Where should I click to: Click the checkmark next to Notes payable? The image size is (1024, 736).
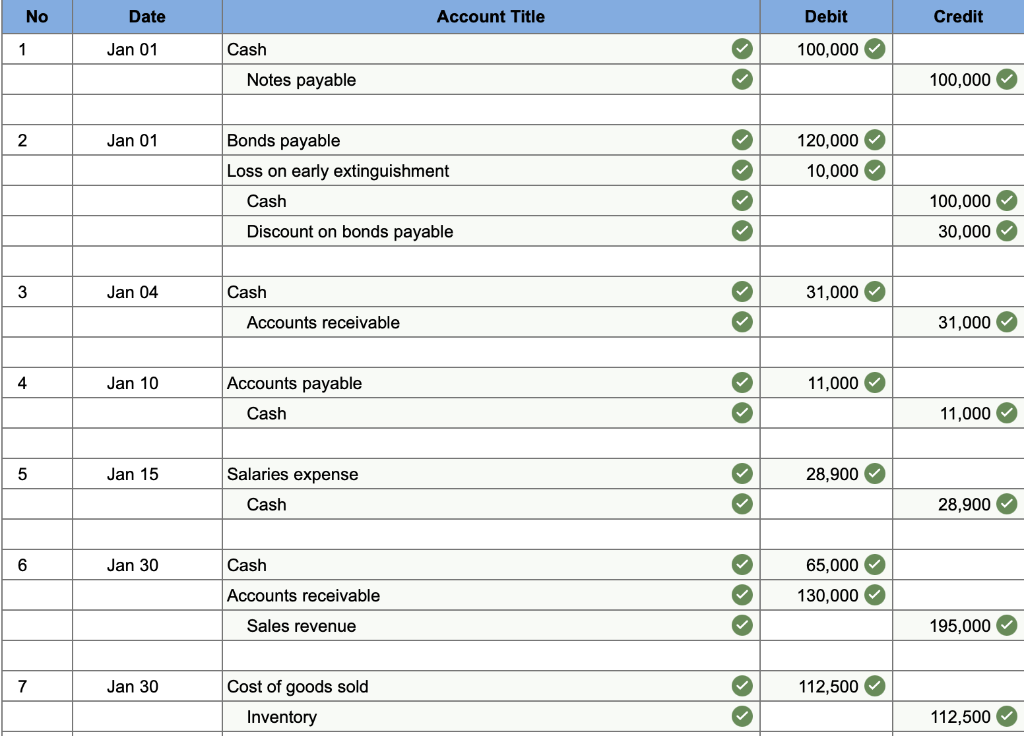tap(742, 80)
